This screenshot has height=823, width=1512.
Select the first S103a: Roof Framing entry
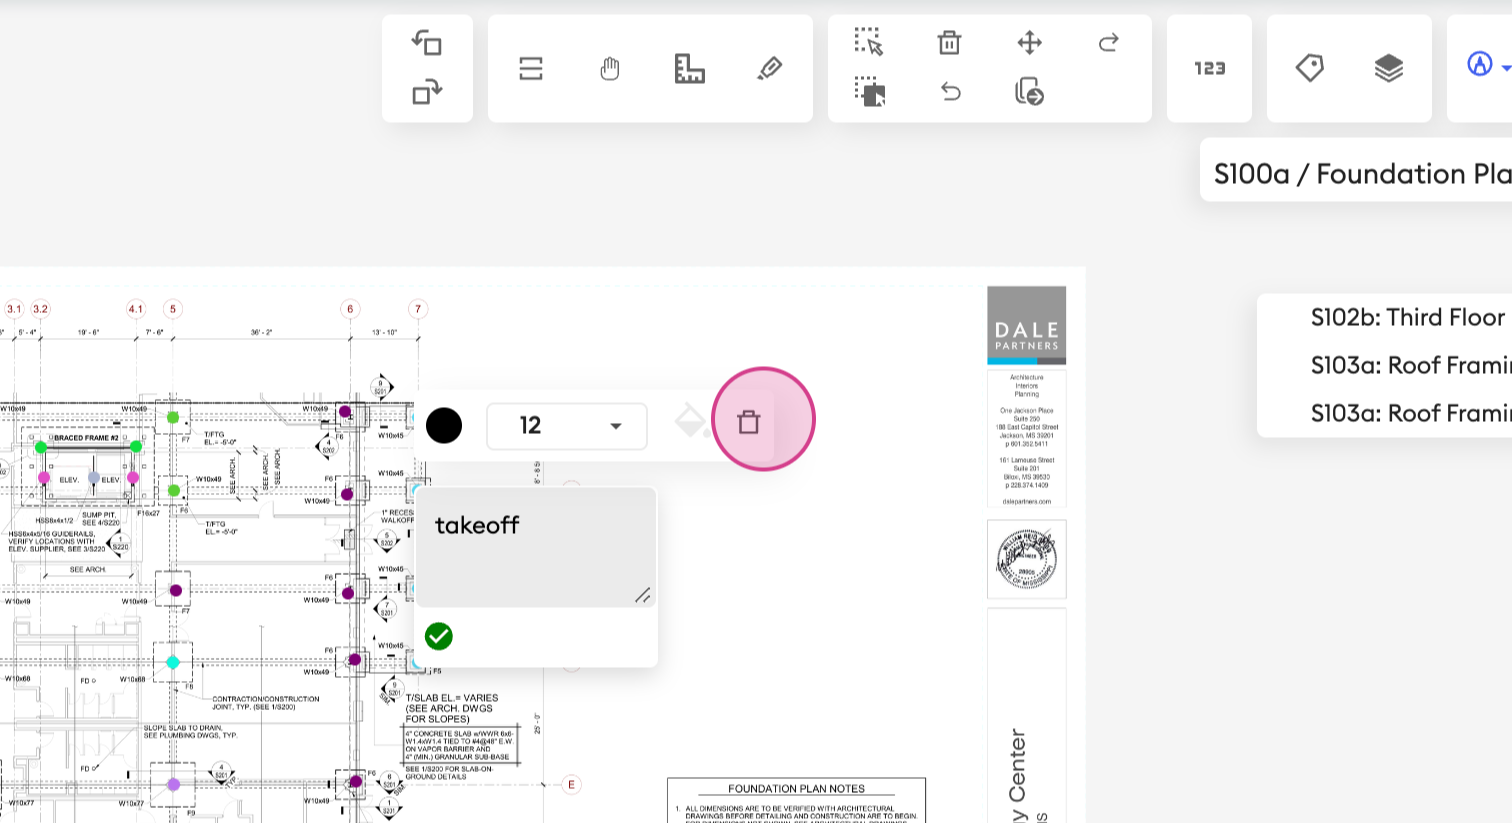click(1410, 365)
